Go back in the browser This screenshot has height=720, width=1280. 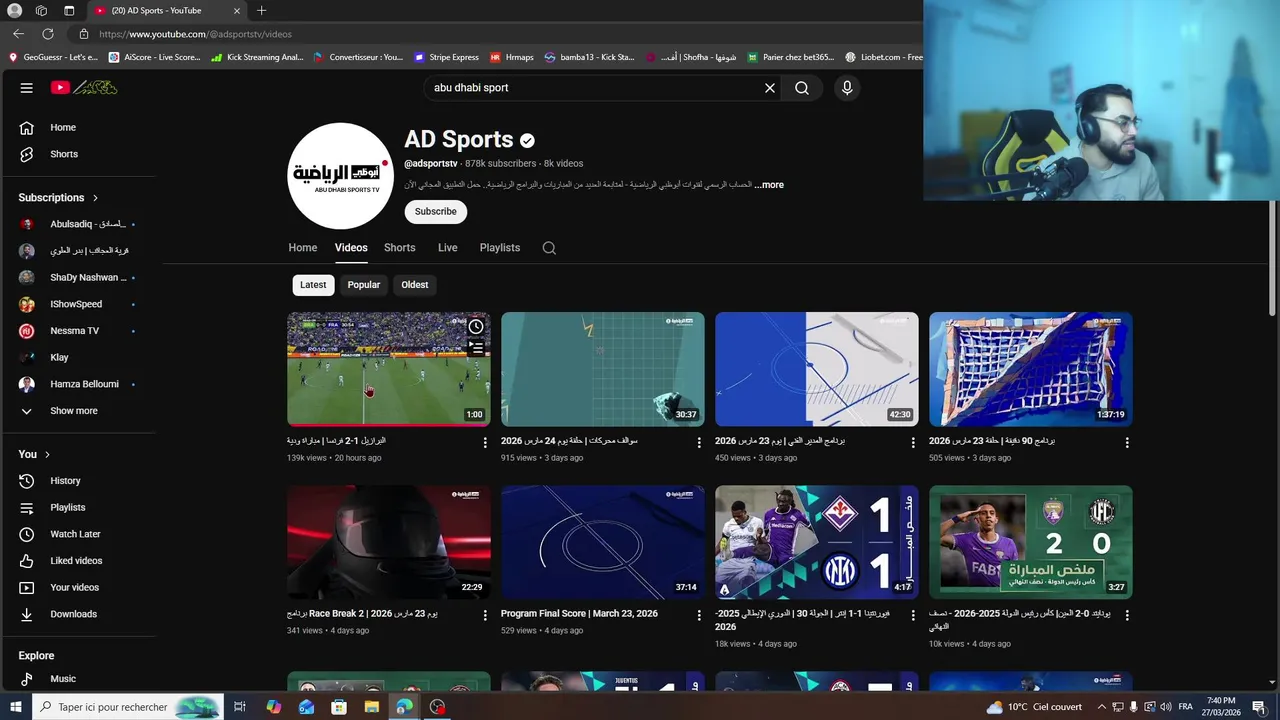18,34
